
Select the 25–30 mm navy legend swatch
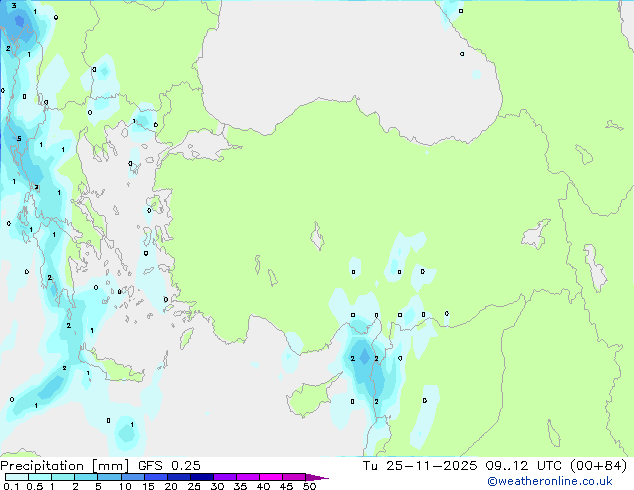[x=202, y=477]
